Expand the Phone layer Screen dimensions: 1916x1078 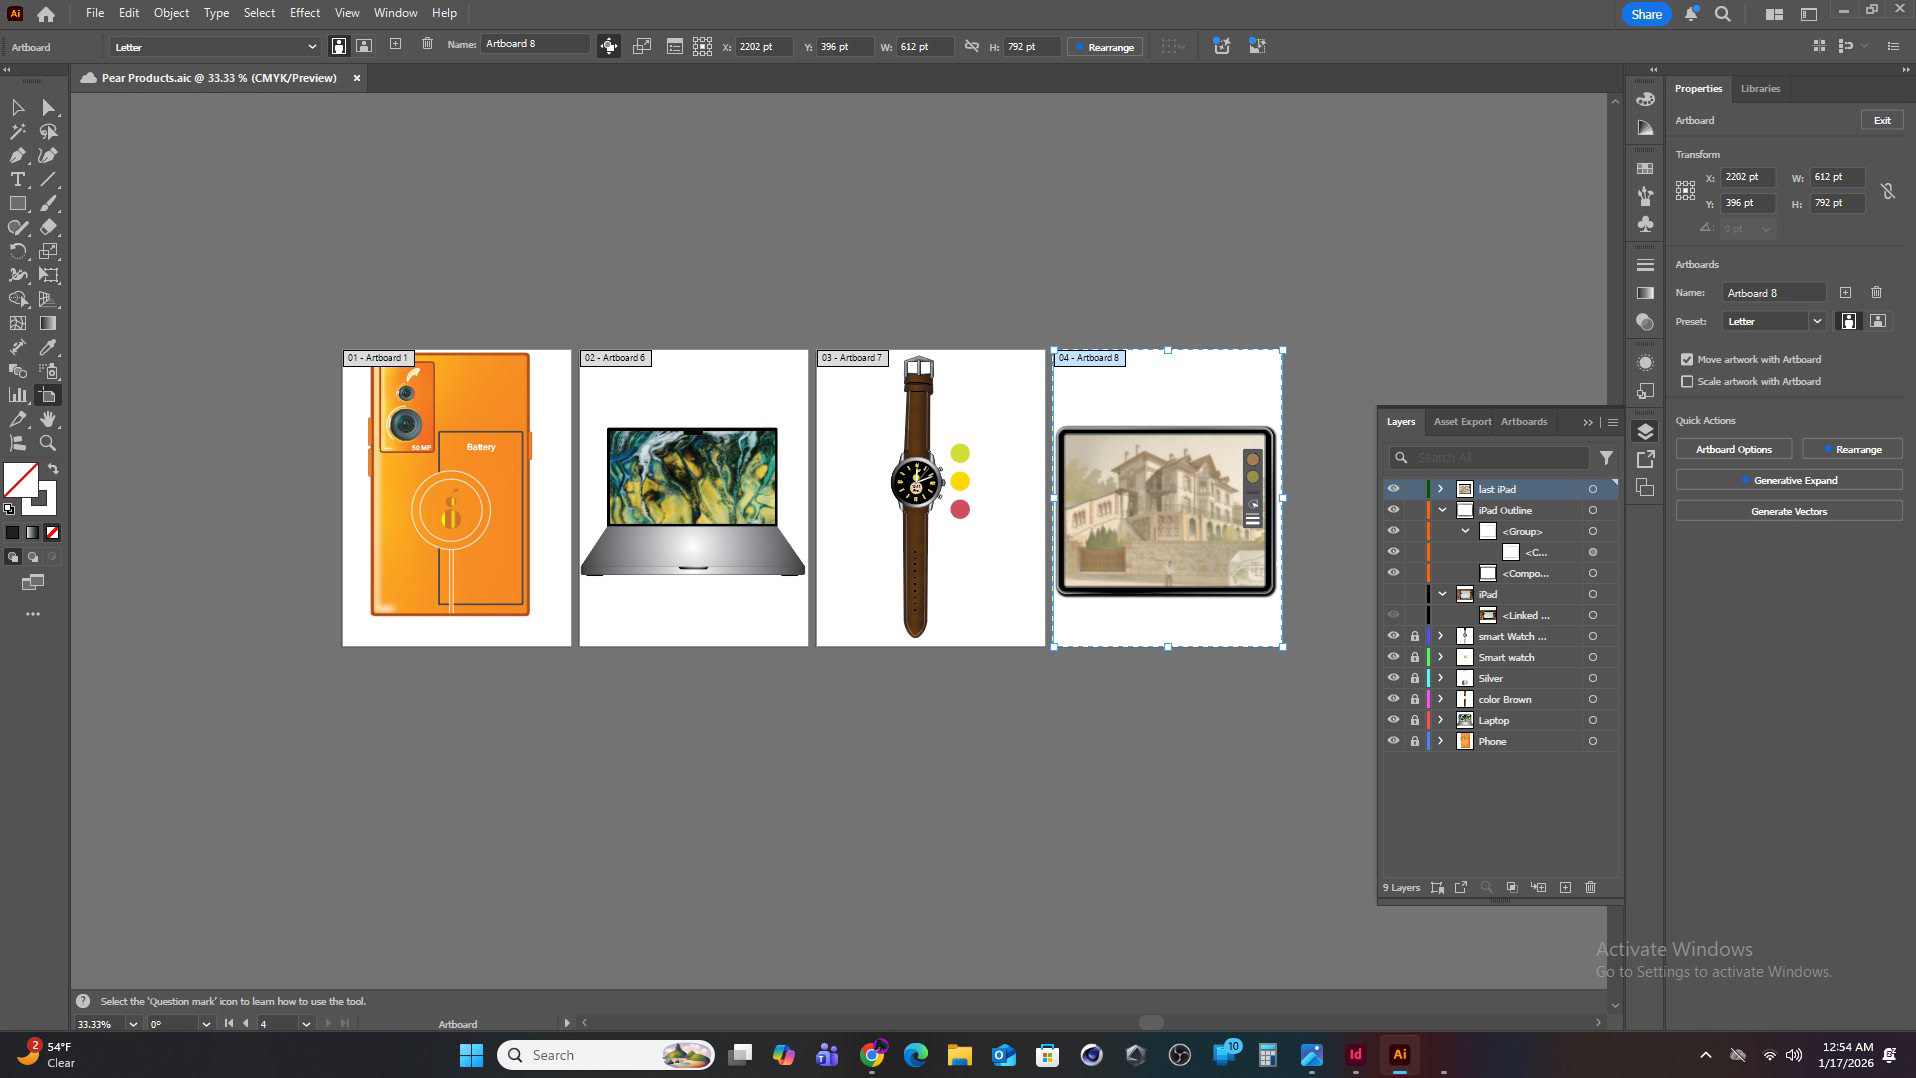(x=1440, y=742)
